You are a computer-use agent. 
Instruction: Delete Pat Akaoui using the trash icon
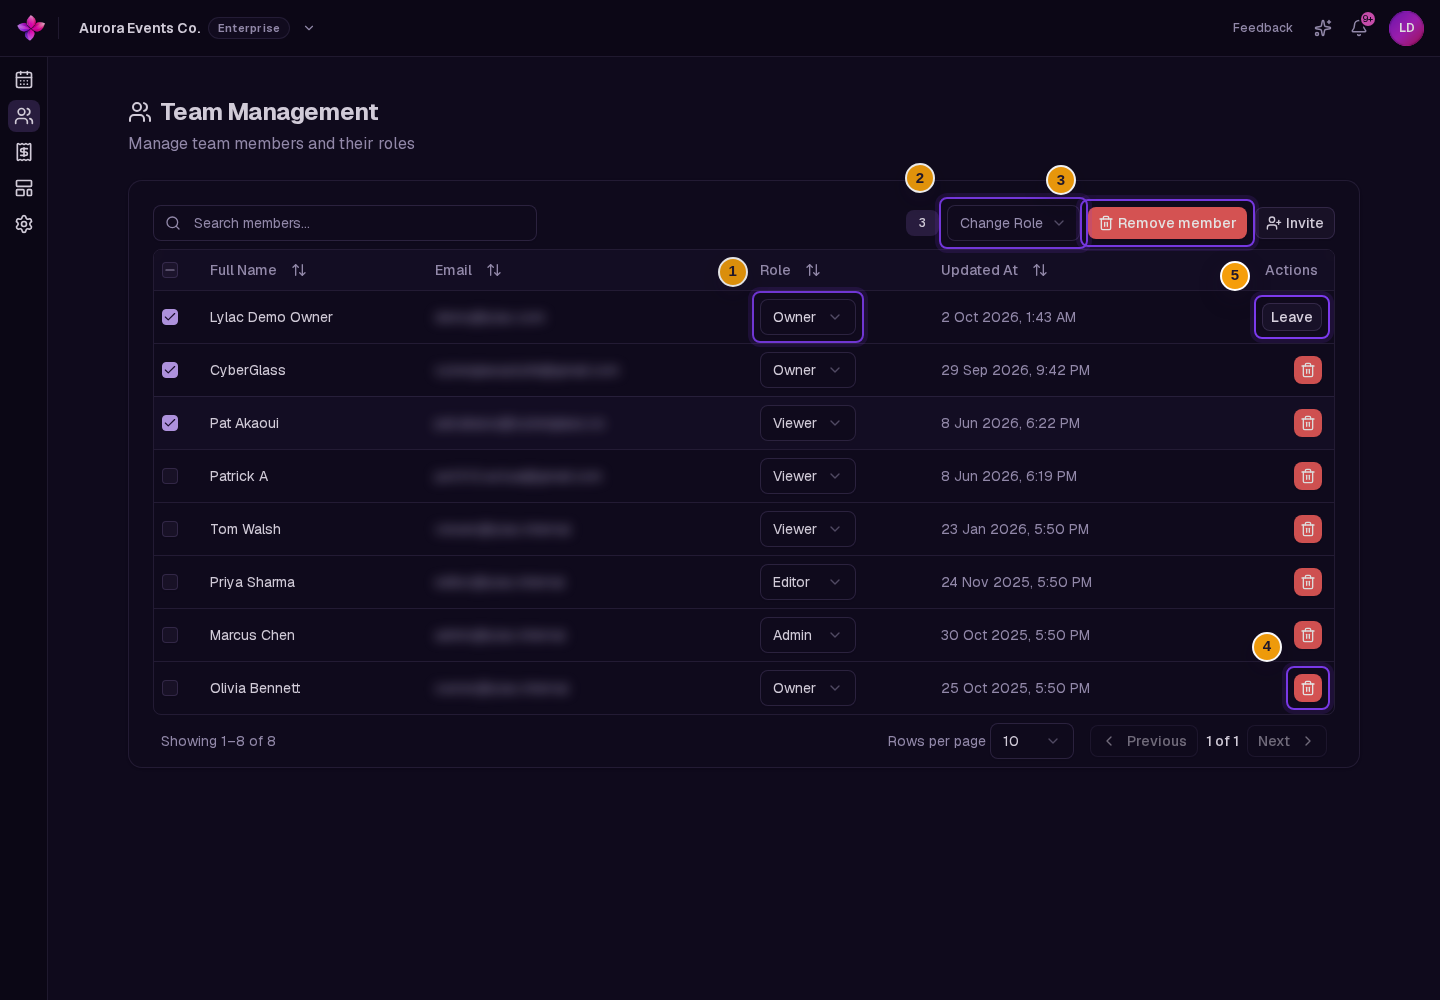[1308, 423]
